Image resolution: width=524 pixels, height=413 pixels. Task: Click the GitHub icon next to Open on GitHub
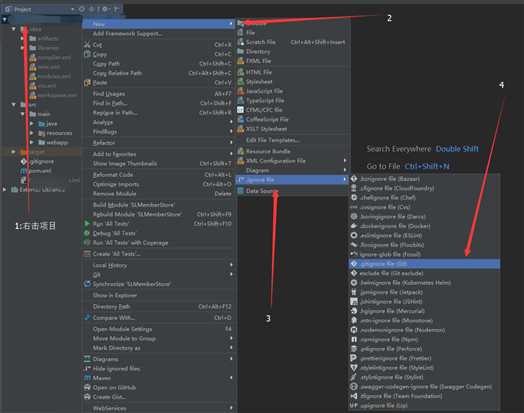(87, 387)
